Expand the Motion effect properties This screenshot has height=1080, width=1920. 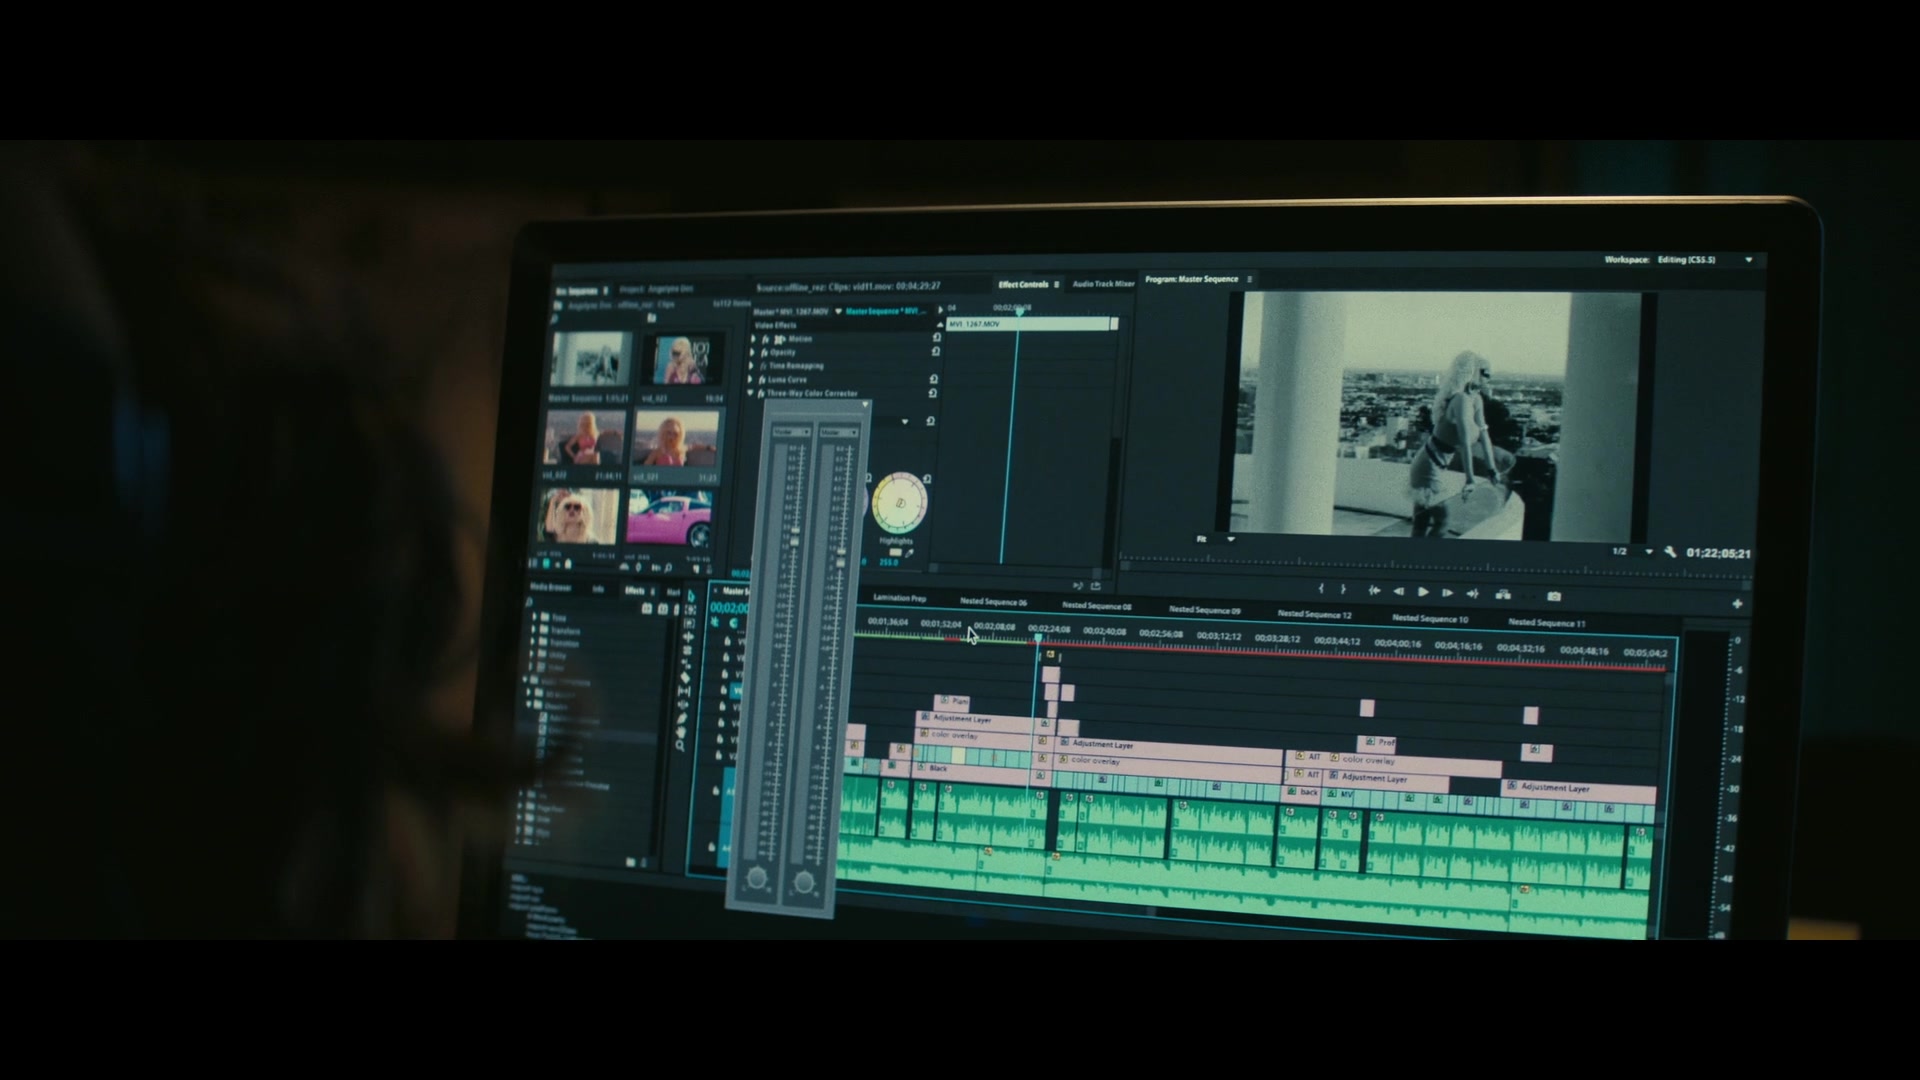click(x=753, y=339)
